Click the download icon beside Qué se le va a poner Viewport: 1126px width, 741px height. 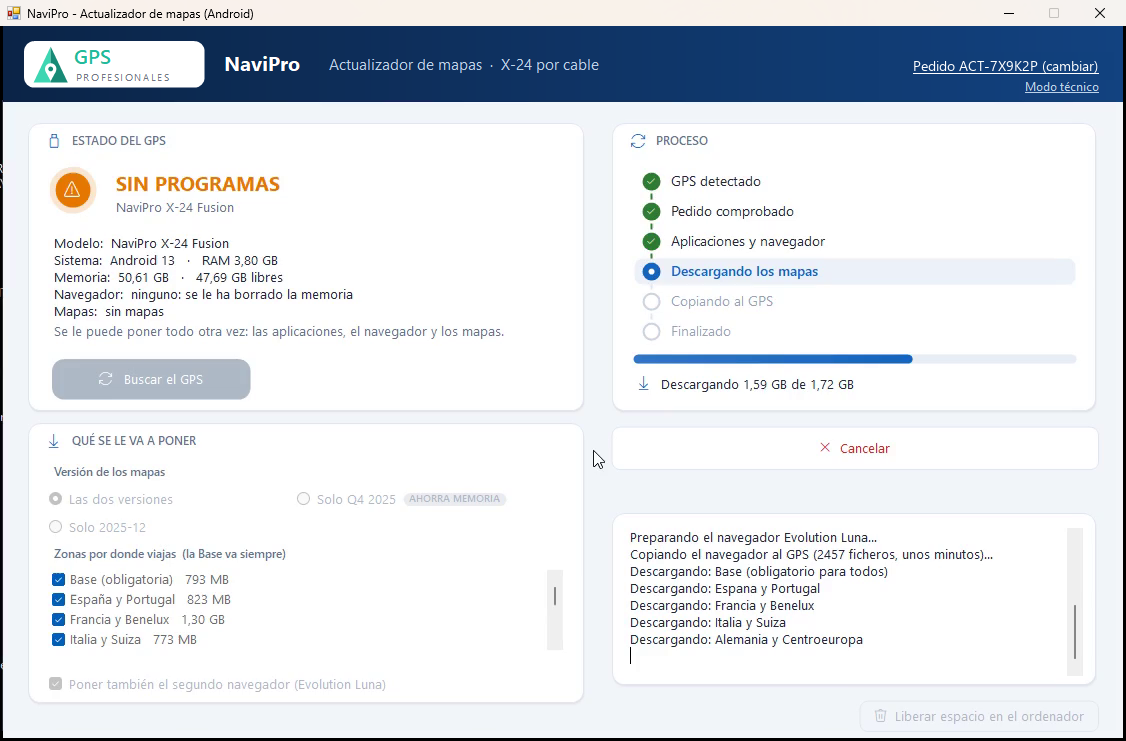53,441
